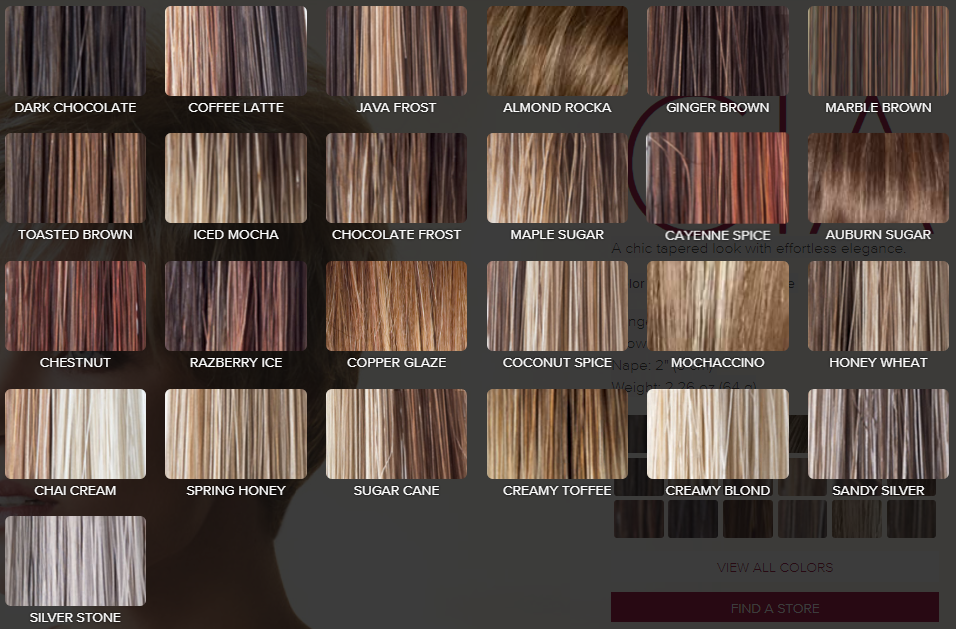Pick the Honey Wheat swatch
This screenshot has width=956, height=629.
(878, 306)
